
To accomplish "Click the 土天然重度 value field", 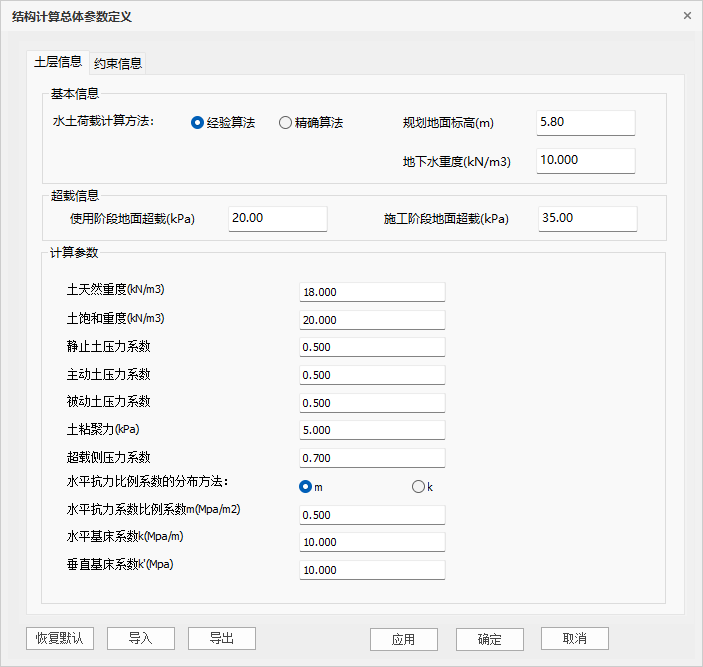I will tap(371, 292).
